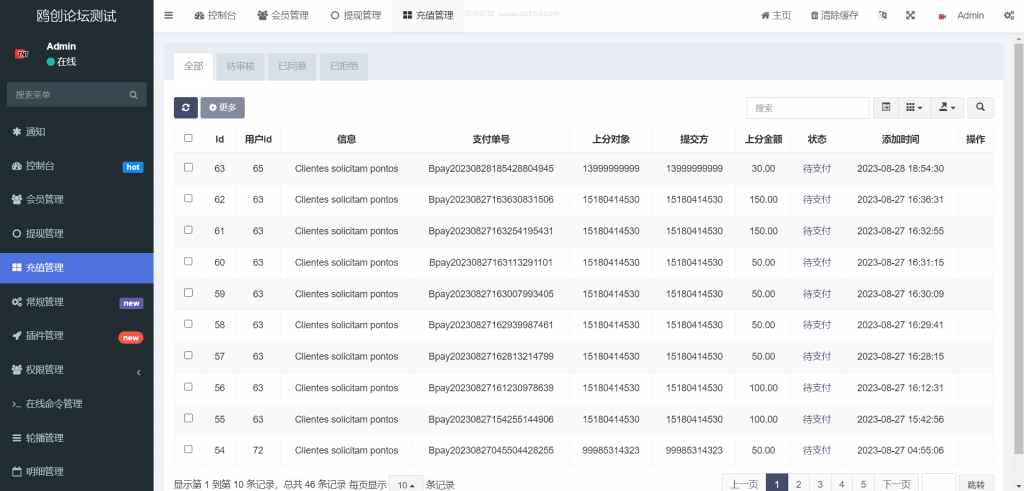The image size is (1024, 491).
Task: Check the checkbox for row Id 56
Action: [x=188, y=387]
